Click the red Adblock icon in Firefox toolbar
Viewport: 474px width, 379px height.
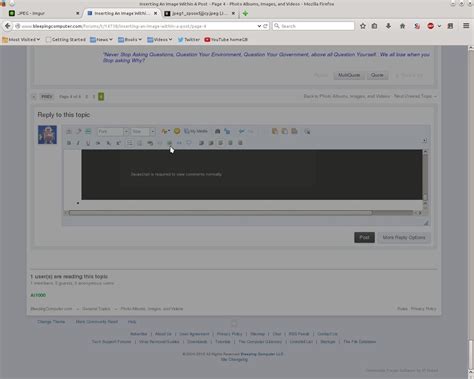[x=430, y=26]
